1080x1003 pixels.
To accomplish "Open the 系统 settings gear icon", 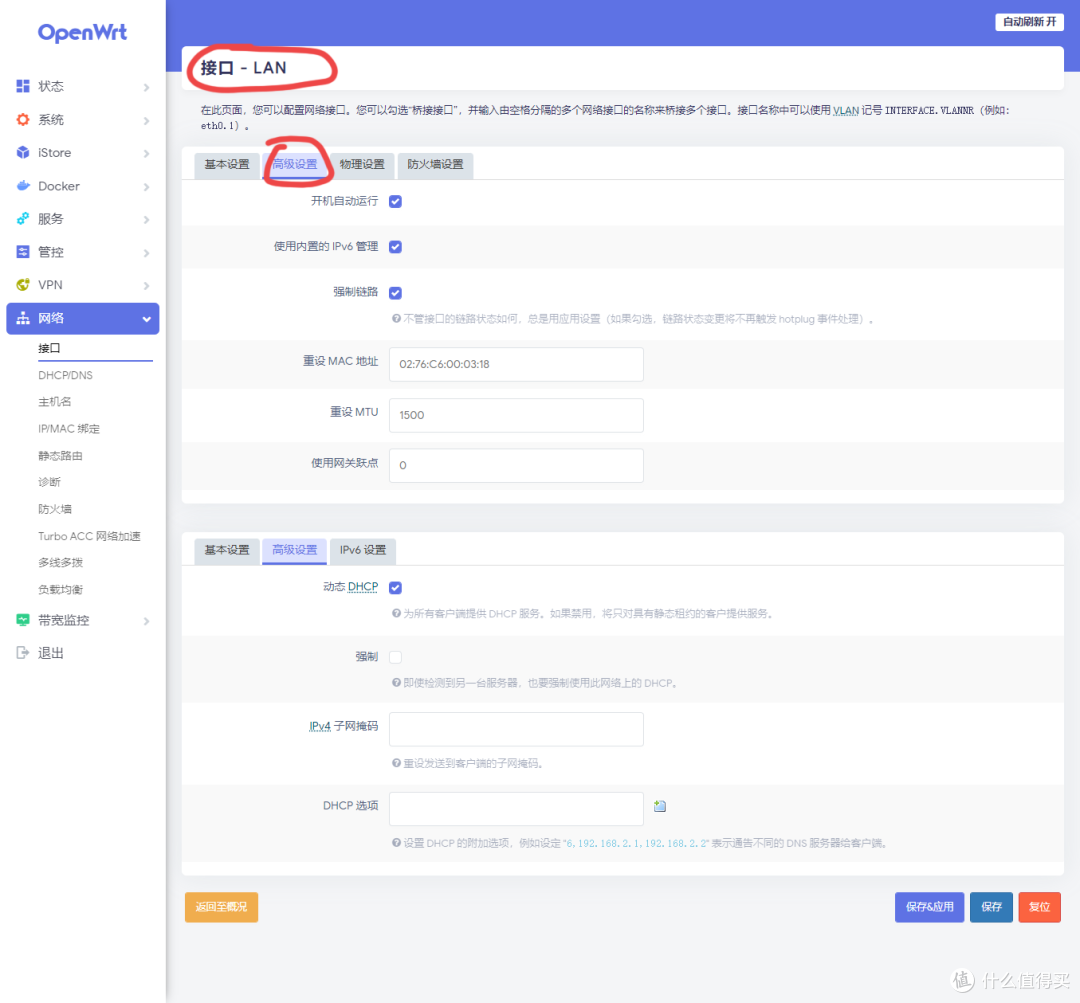I will click(24, 119).
